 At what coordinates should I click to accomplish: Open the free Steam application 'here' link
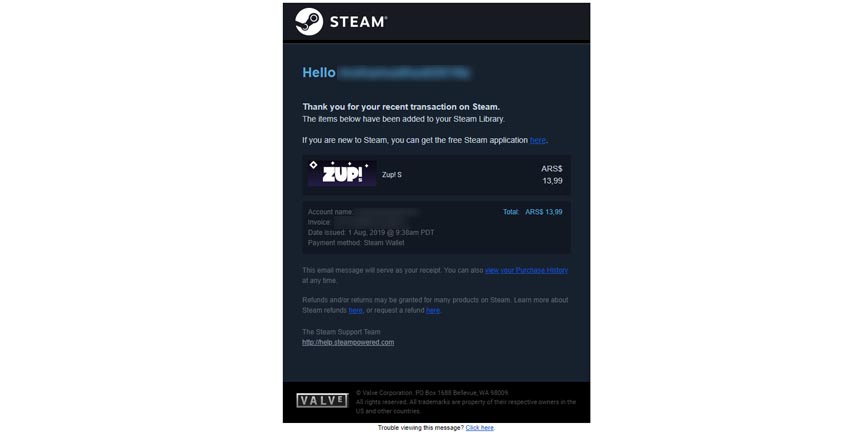(x=538, y=140)
